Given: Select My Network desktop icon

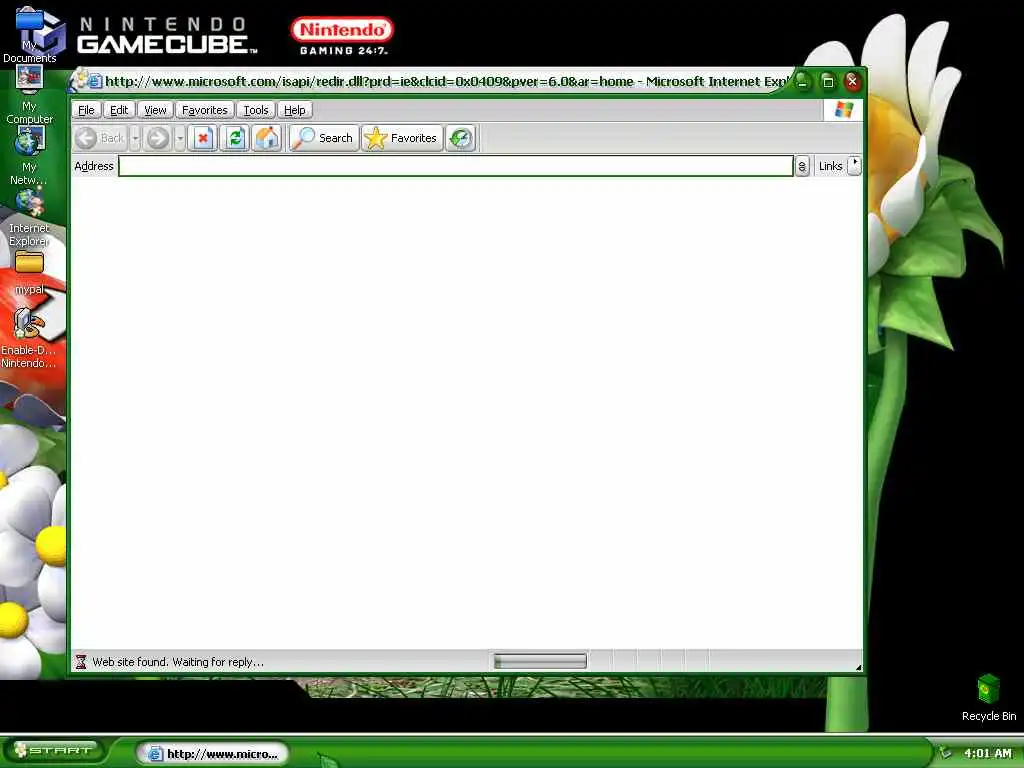Looking at the screenshot, I should (x=29, y=157).
